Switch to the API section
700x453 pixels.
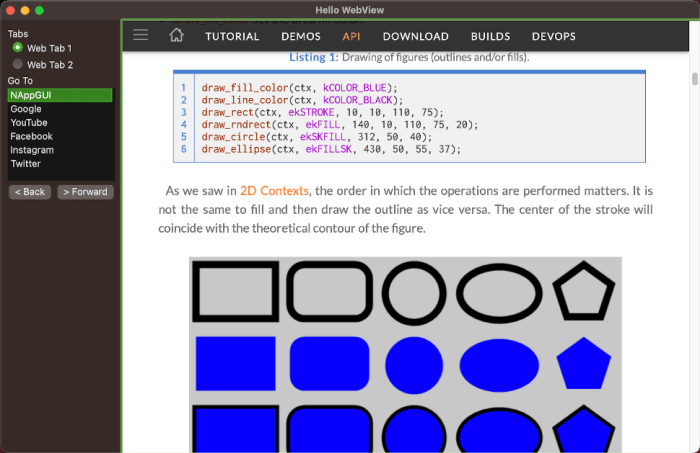pos(352,36)
